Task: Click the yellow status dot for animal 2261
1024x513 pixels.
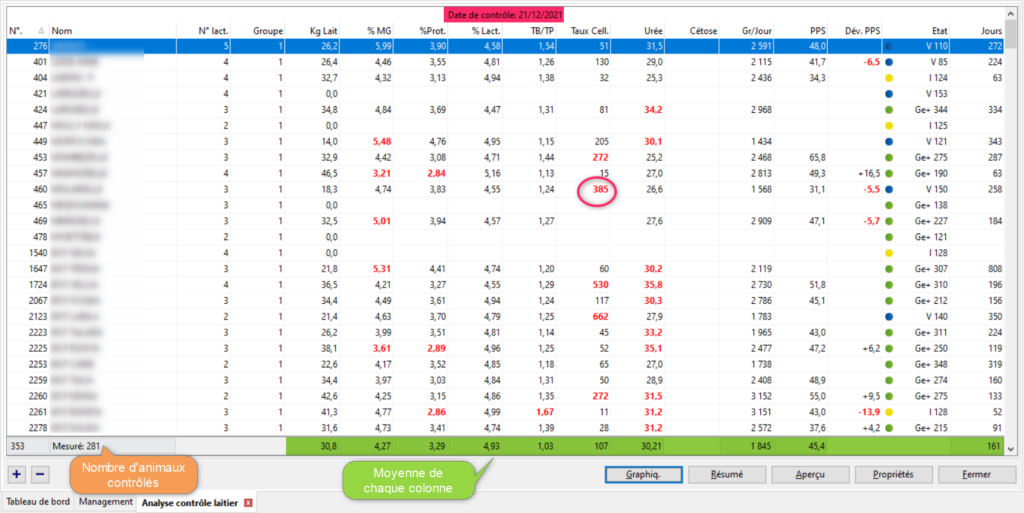Action: tap(889, 411)
